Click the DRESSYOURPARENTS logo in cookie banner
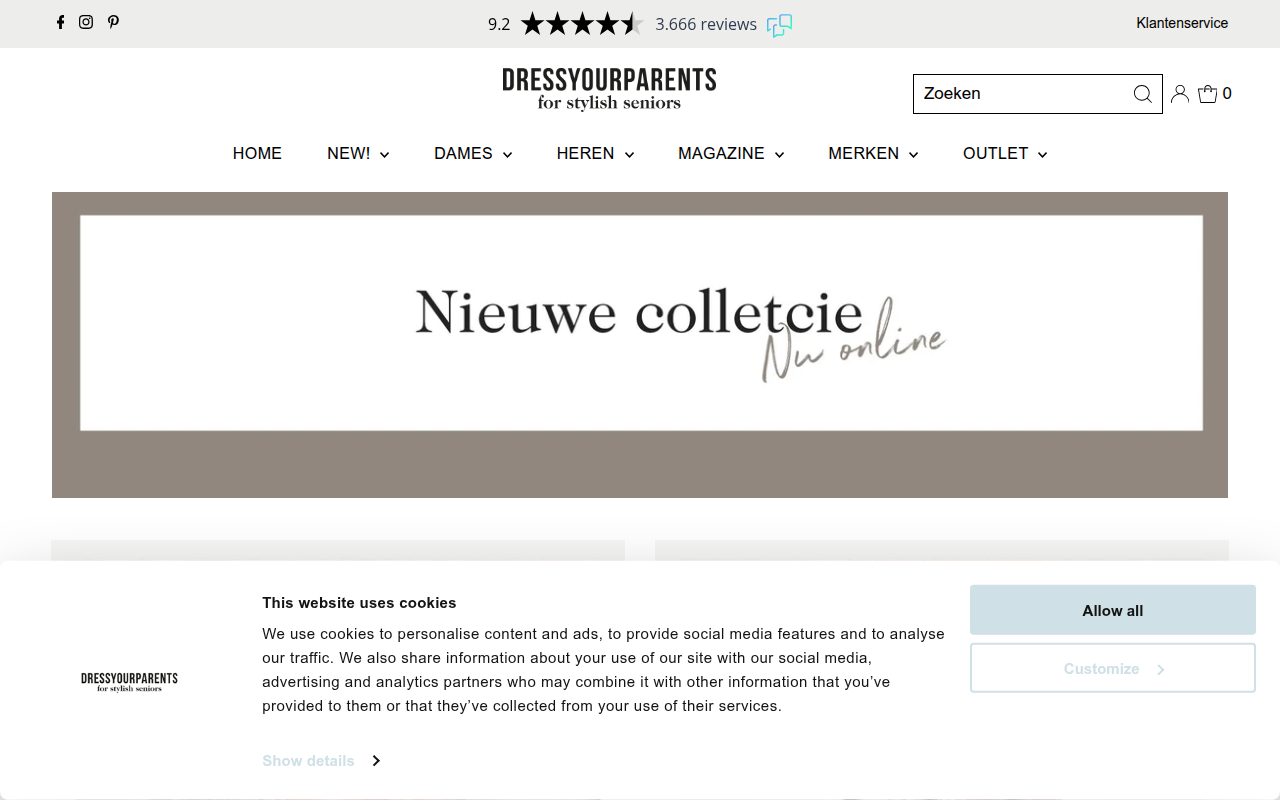Image resolution: width=1280 pixels, height=800 pixels. (x=129, y=682)
